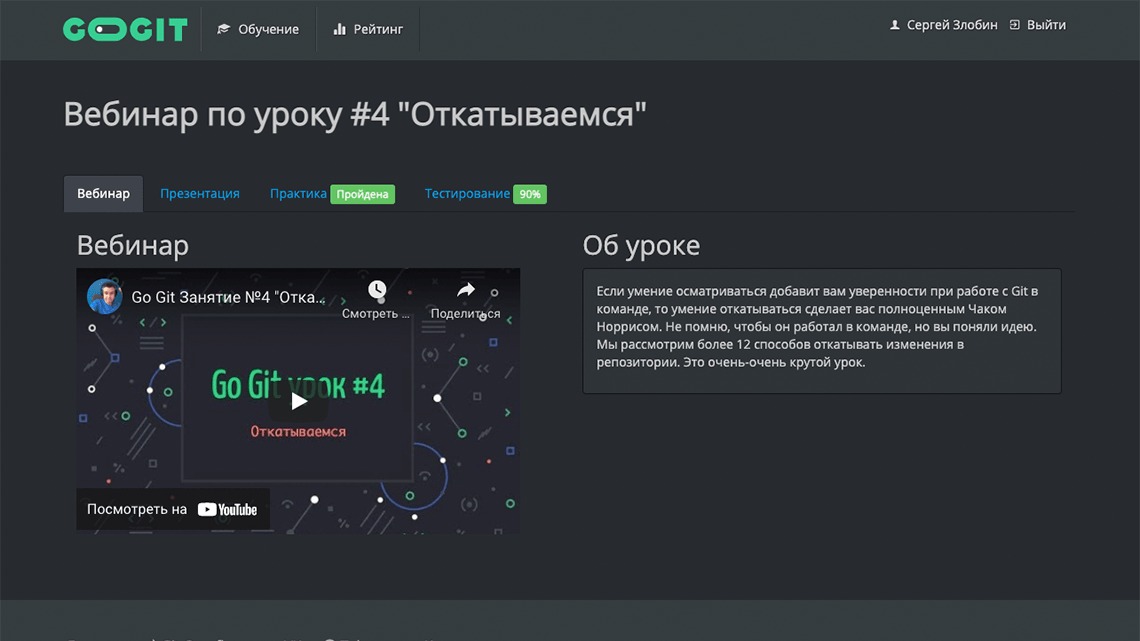This screenshot has height=641, width=1140.
Task: Click the logout icon next to Выйти
Action: tap(1013, 24)
